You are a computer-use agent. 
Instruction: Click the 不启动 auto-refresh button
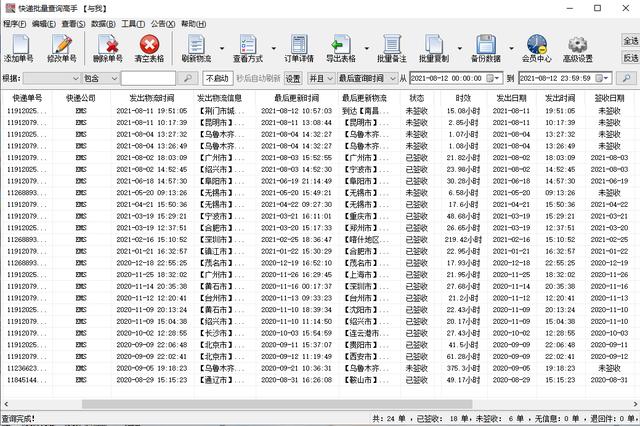coord(218,78)
